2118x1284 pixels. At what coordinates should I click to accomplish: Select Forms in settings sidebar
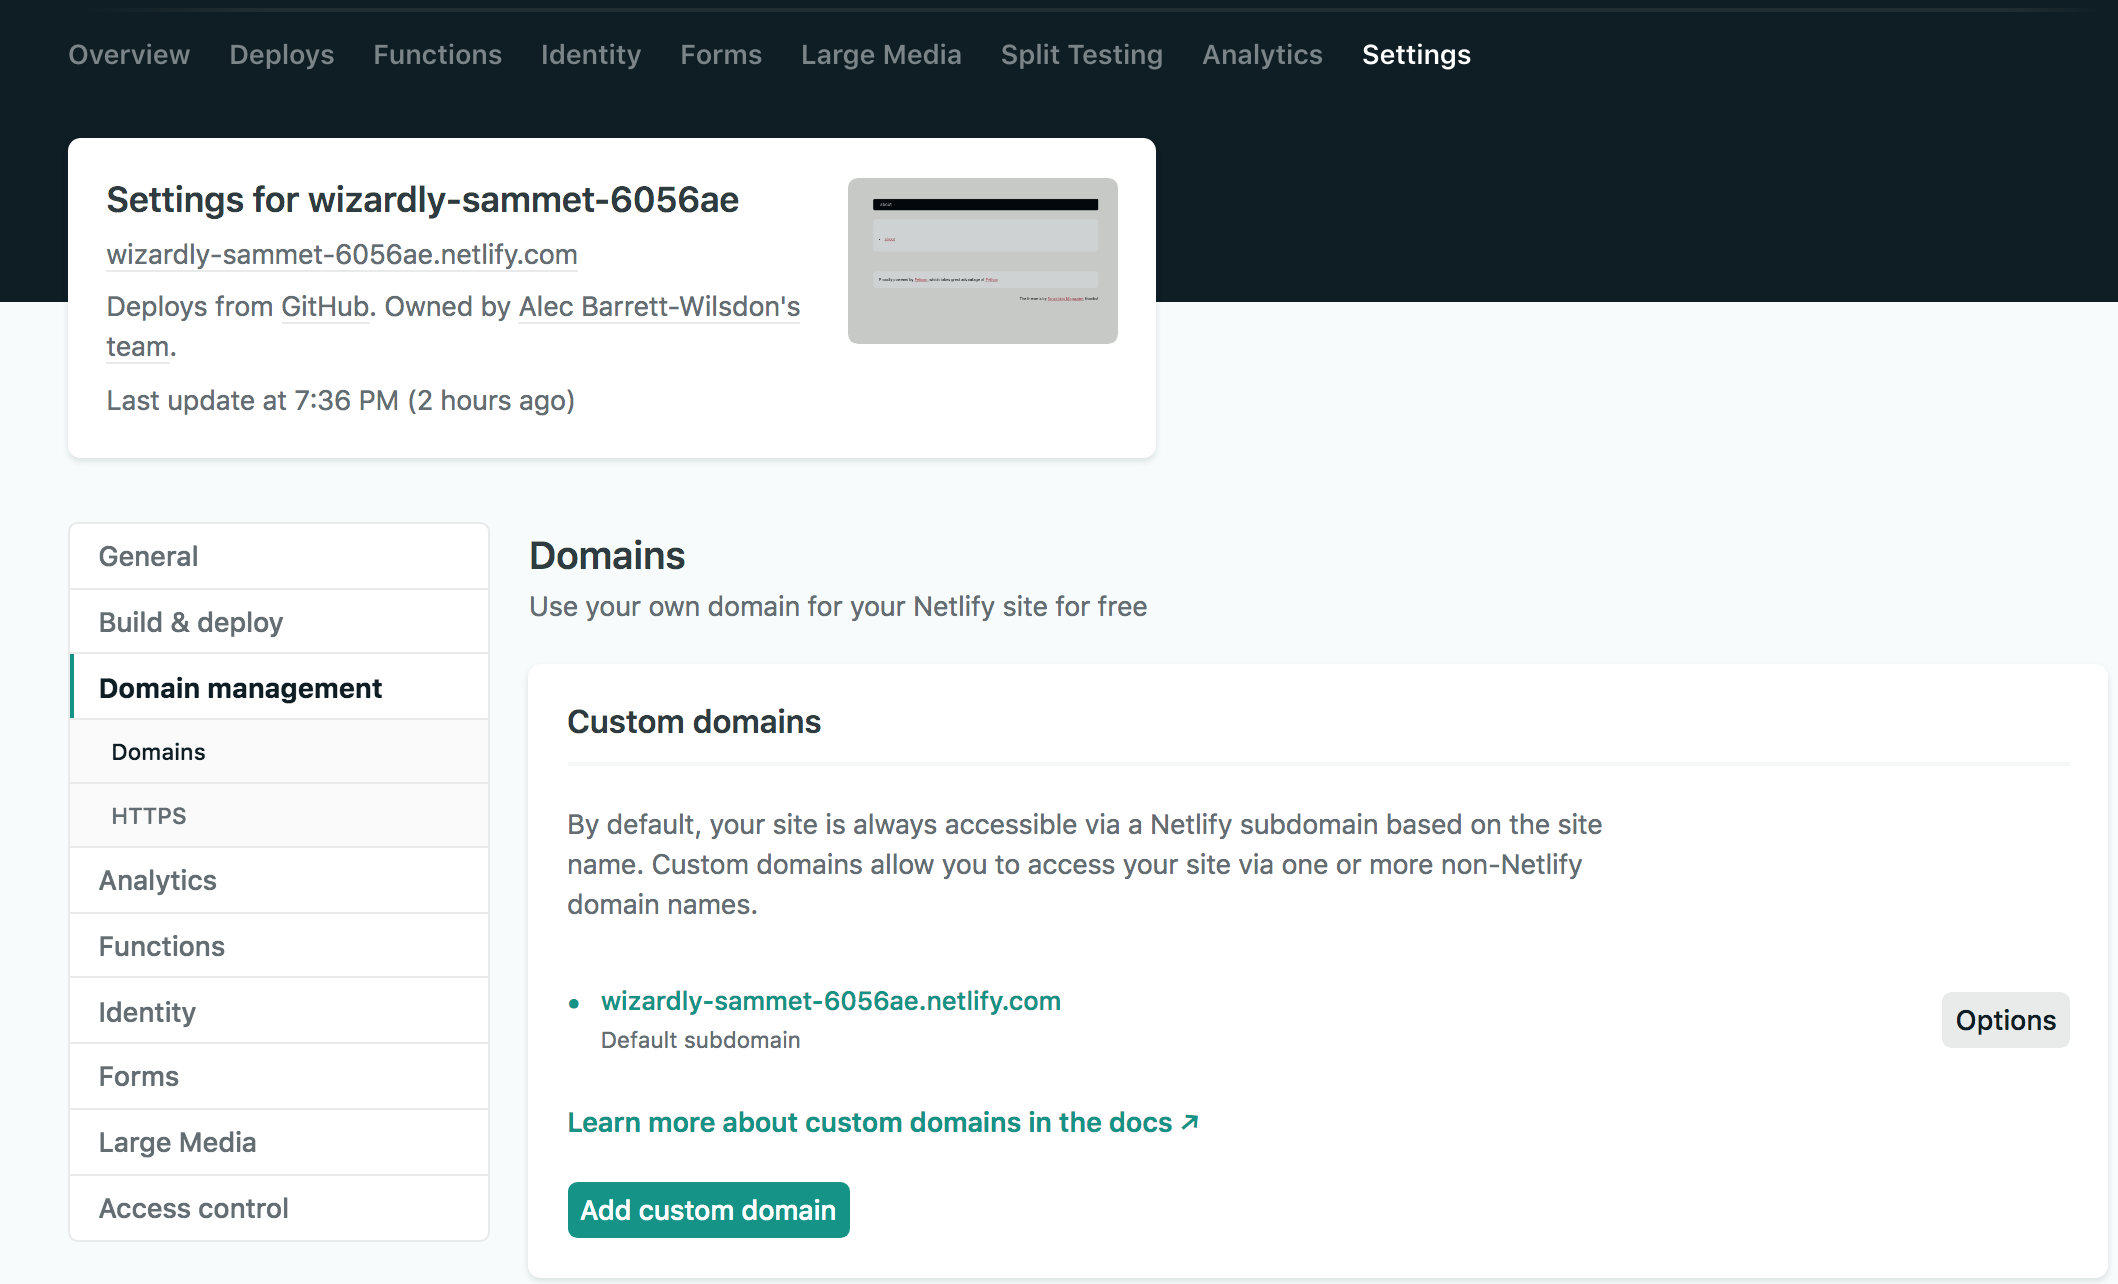pos(279,1076)
